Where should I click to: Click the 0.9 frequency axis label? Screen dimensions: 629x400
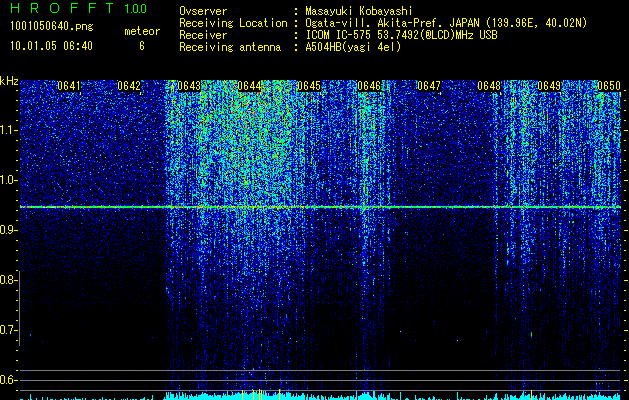pos(8,230)
